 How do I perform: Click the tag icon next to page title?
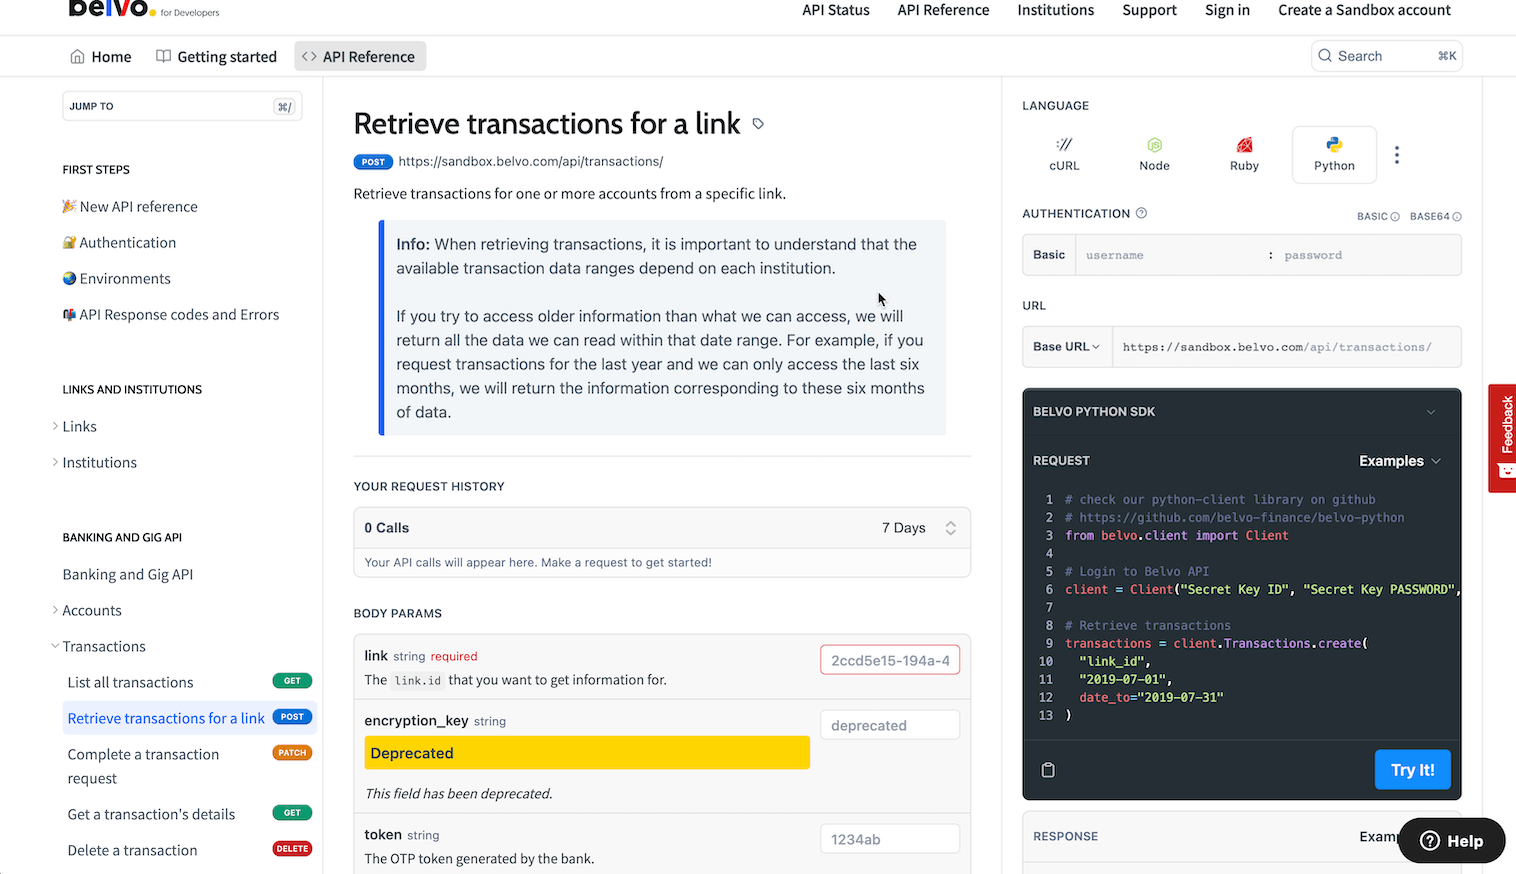pyautogui.click(x=758, y=124)
